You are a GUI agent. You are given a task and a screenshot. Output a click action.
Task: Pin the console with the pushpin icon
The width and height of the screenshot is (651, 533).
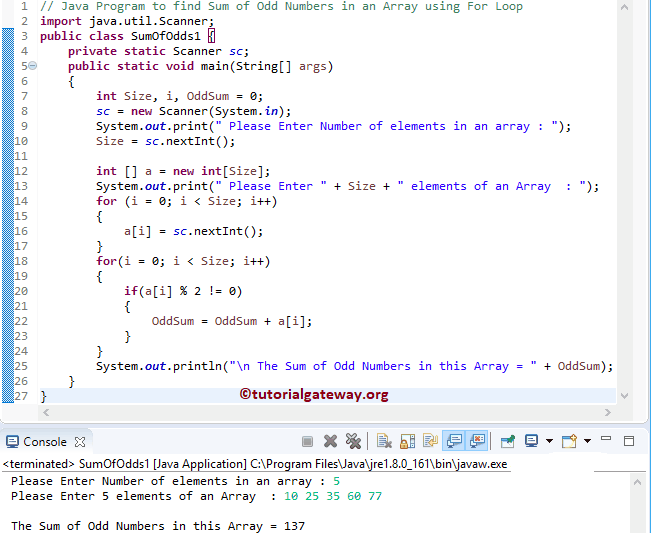coord(508,441)
